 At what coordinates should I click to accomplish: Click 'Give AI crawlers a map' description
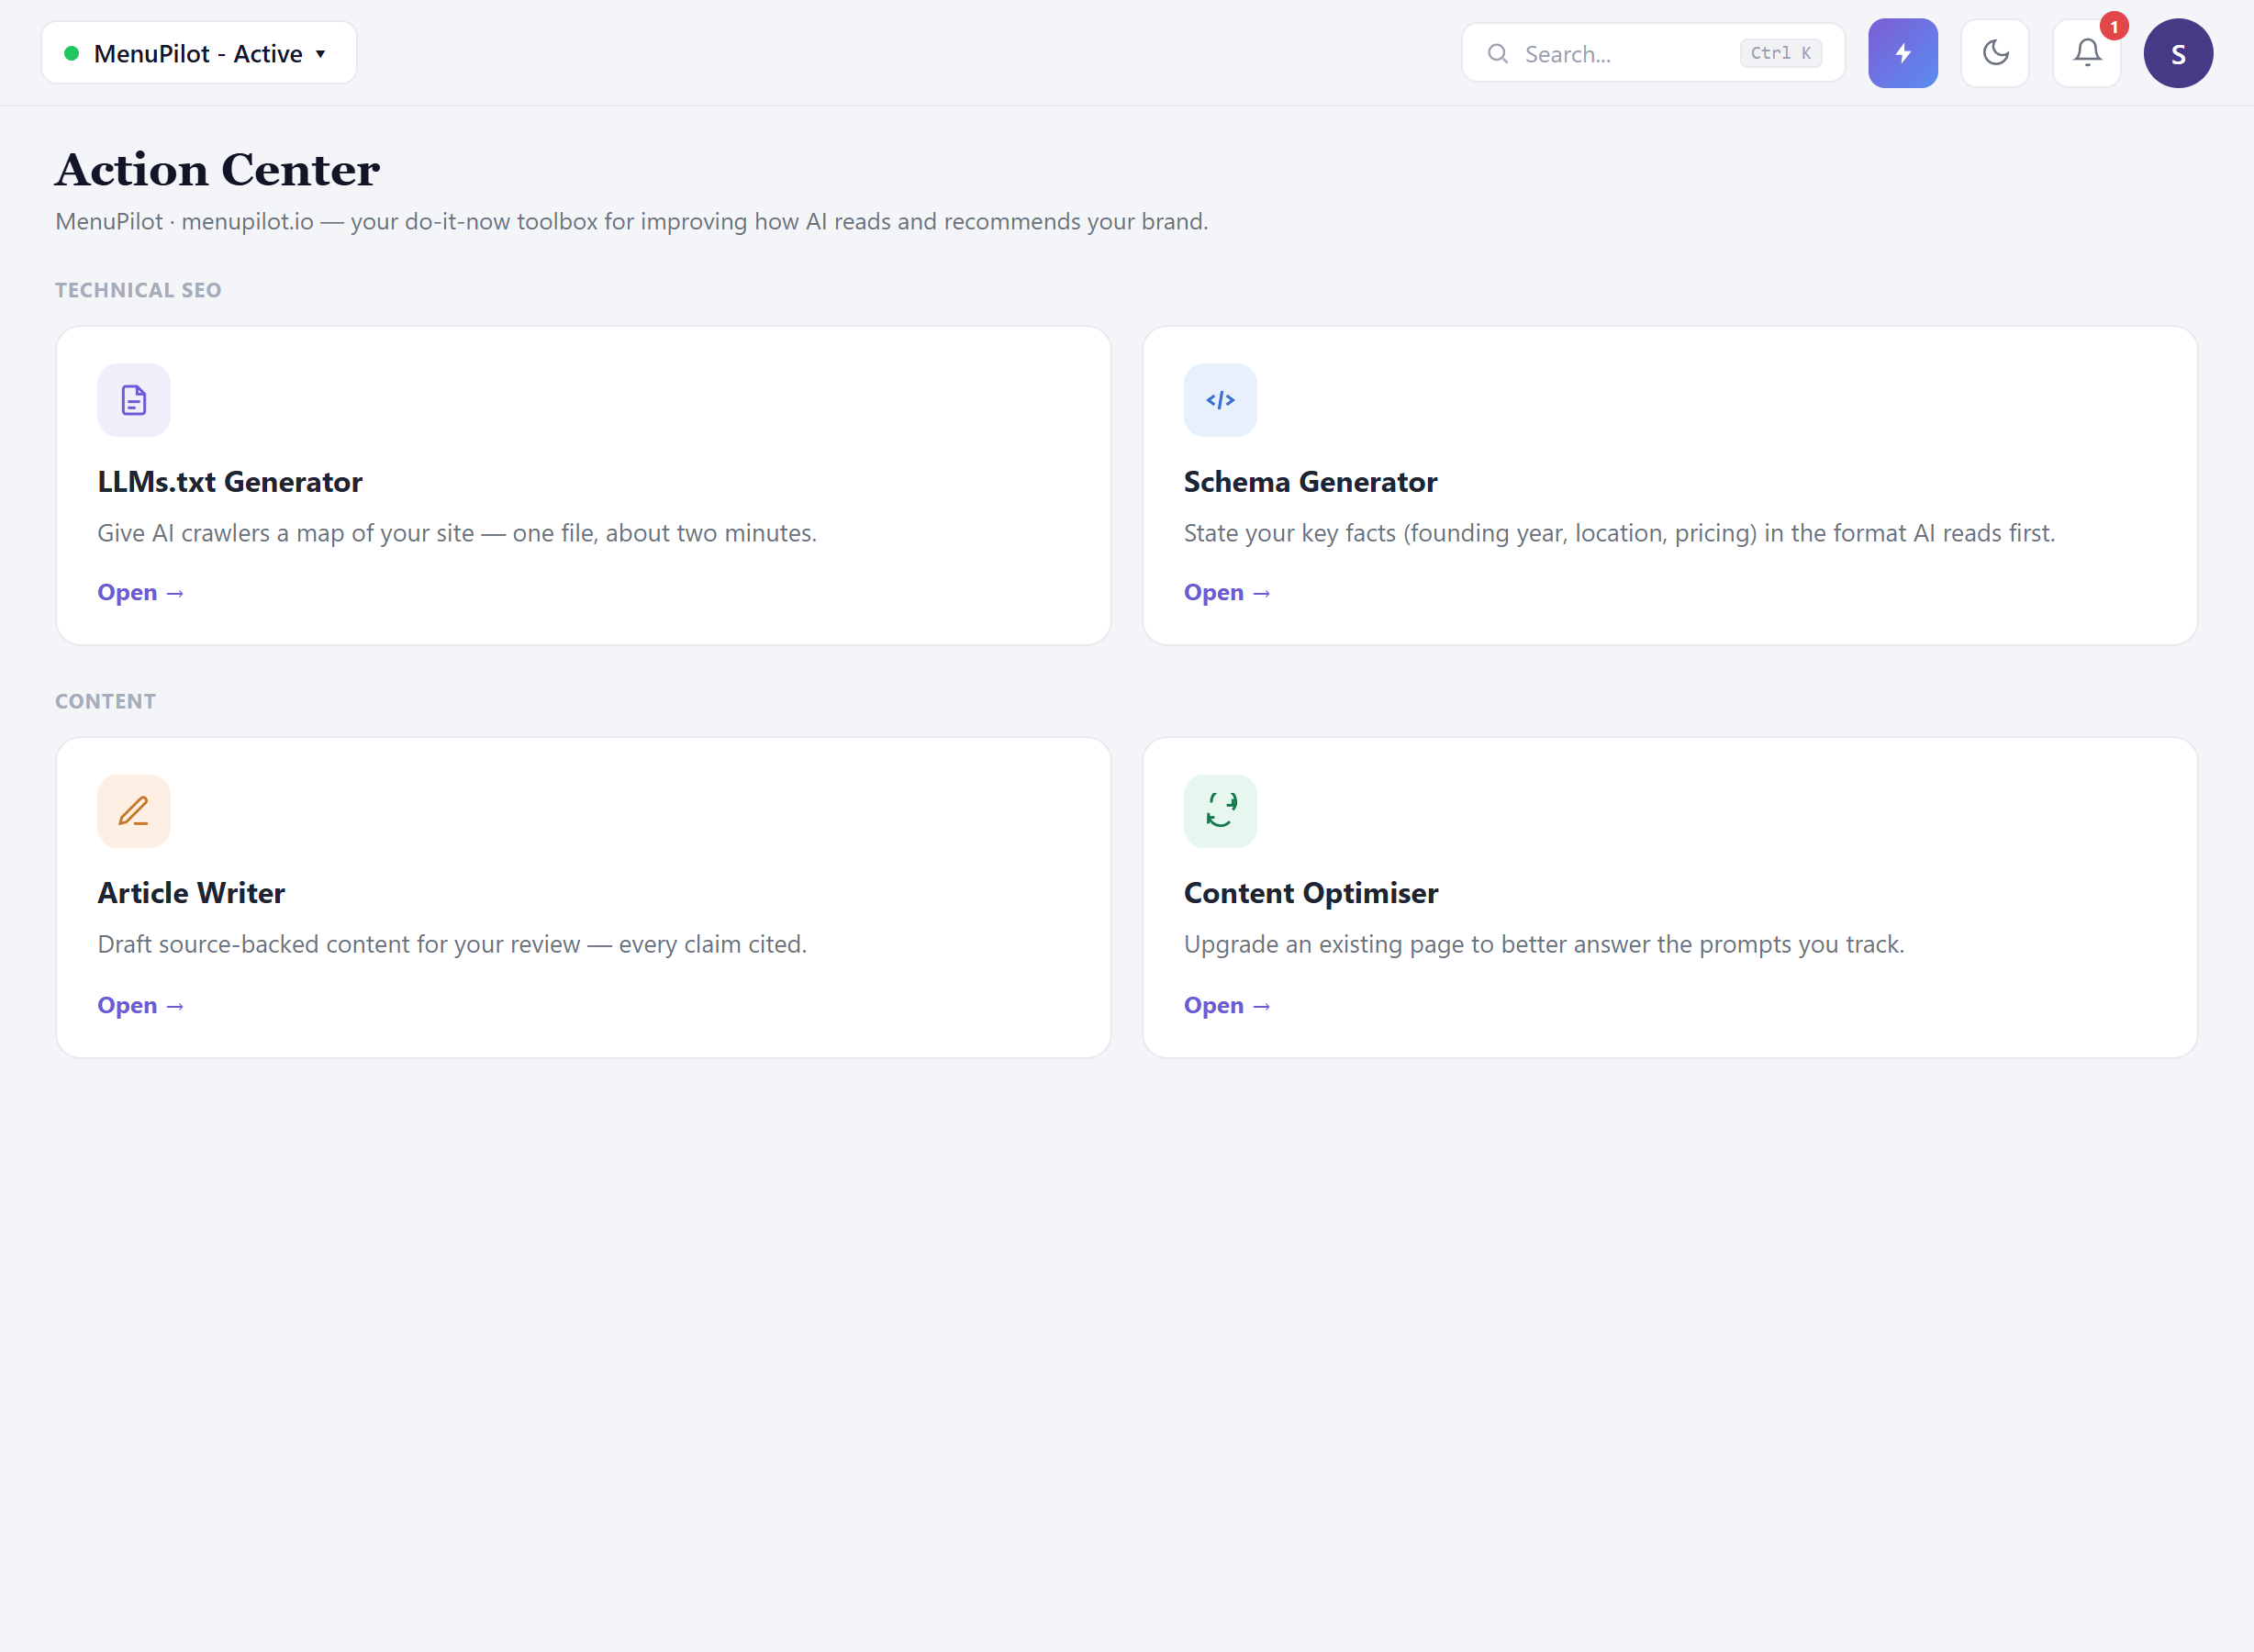pos(457,533)
